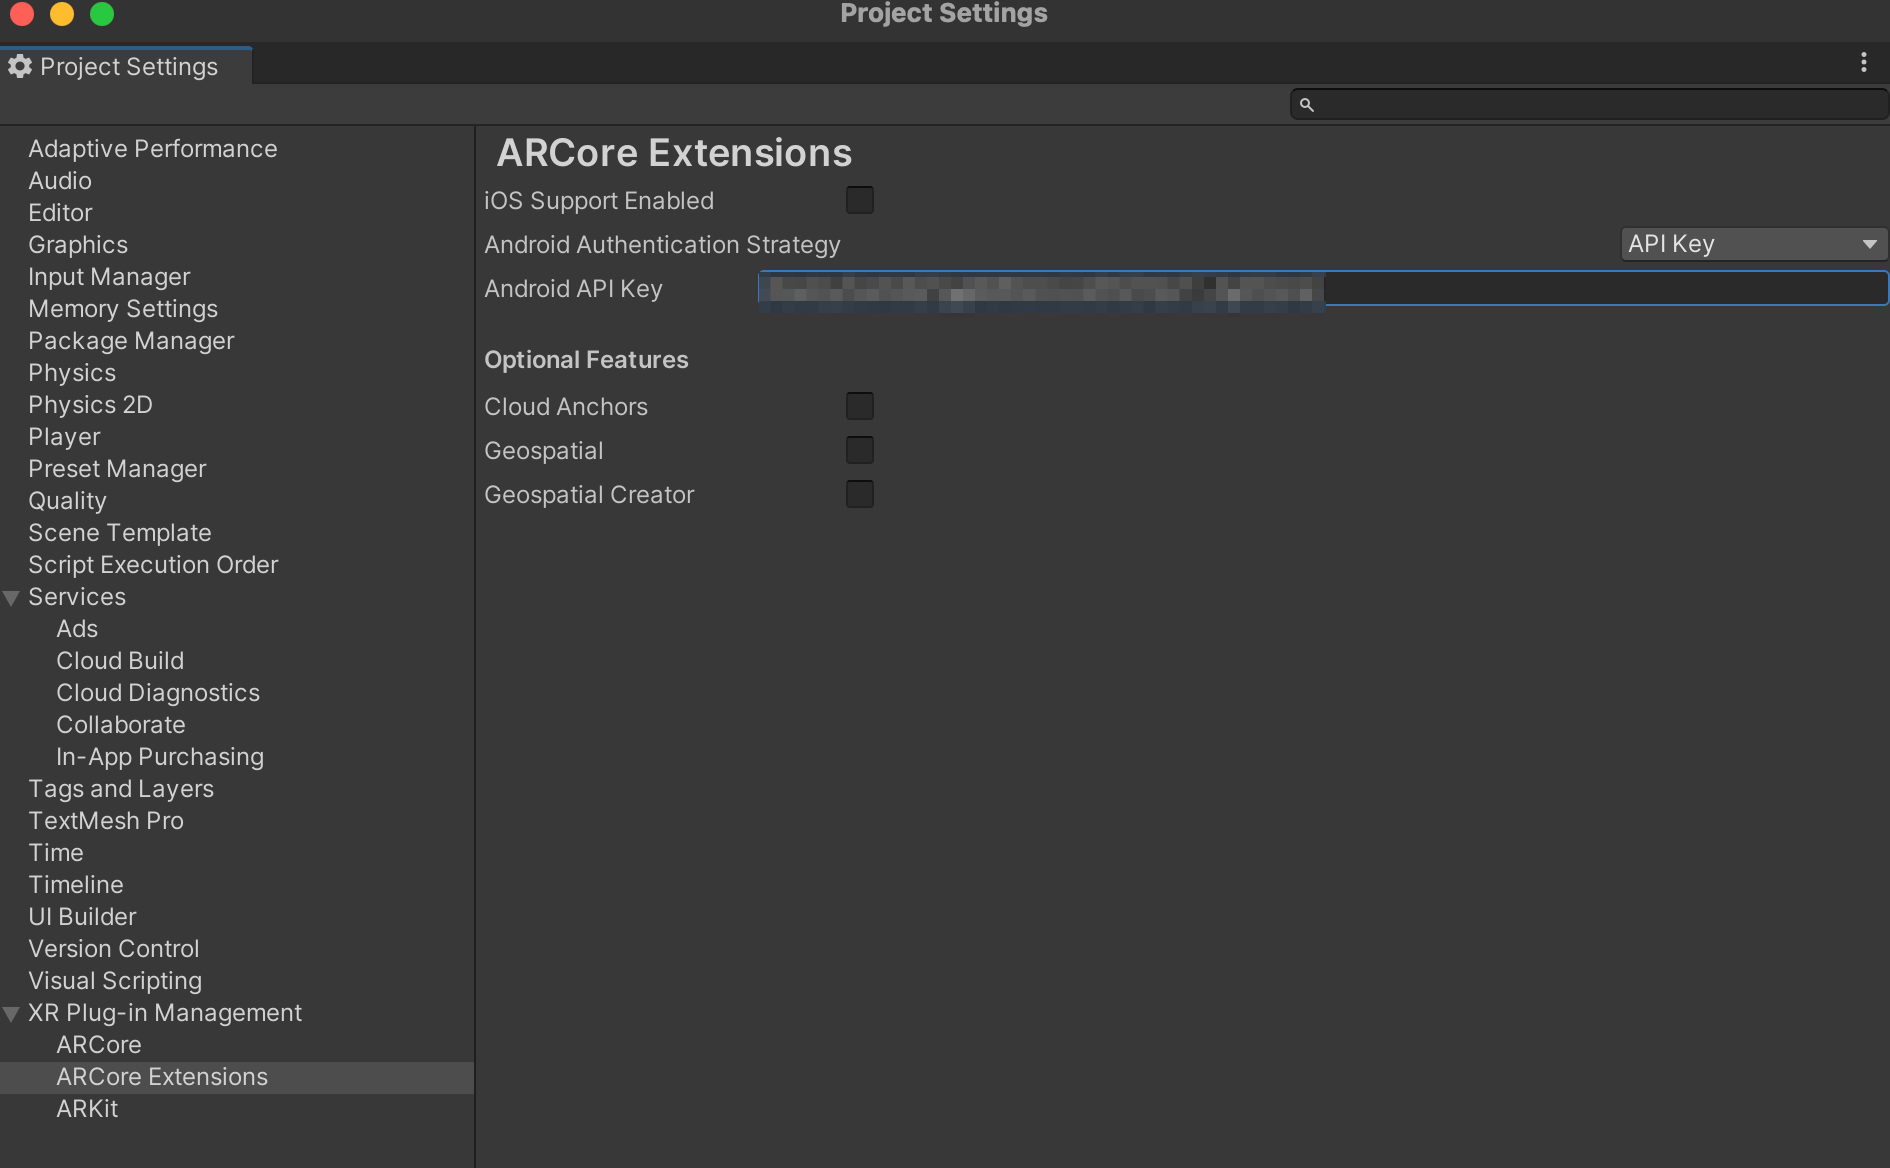The width and height of the screenshot is (1890, 1168).
Task: Enable iOS Support
Action: pyautogui.click(x=860, y=200)
